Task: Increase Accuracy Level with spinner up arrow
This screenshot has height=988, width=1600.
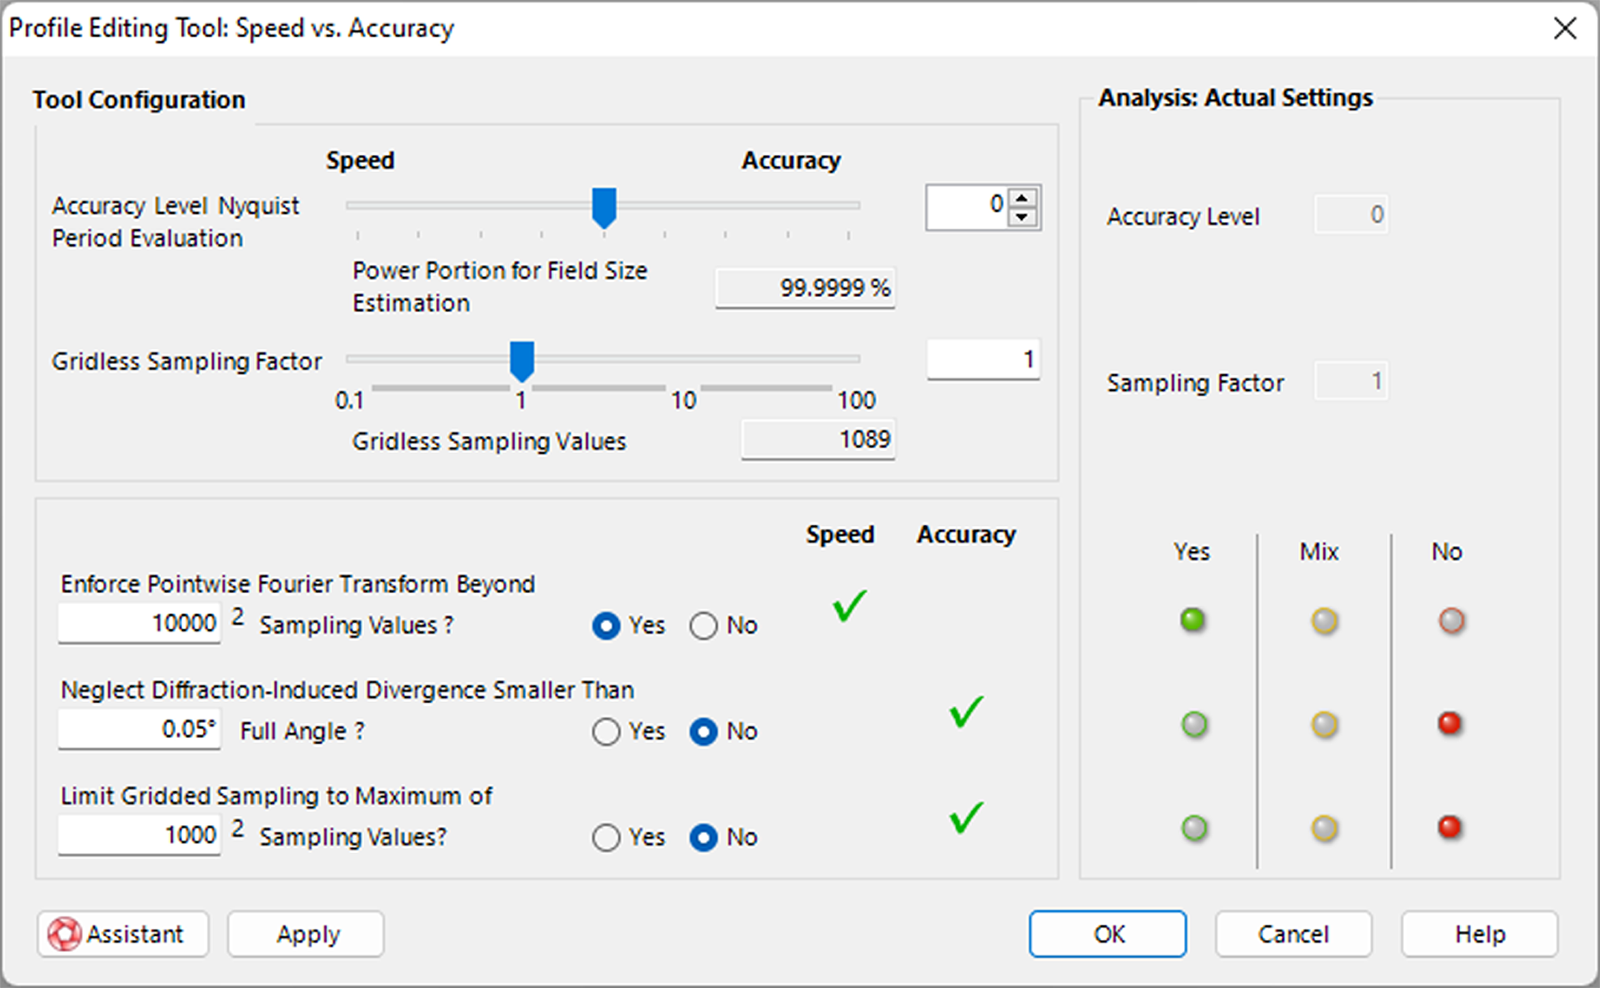Action: click(x=1020, y=197)
